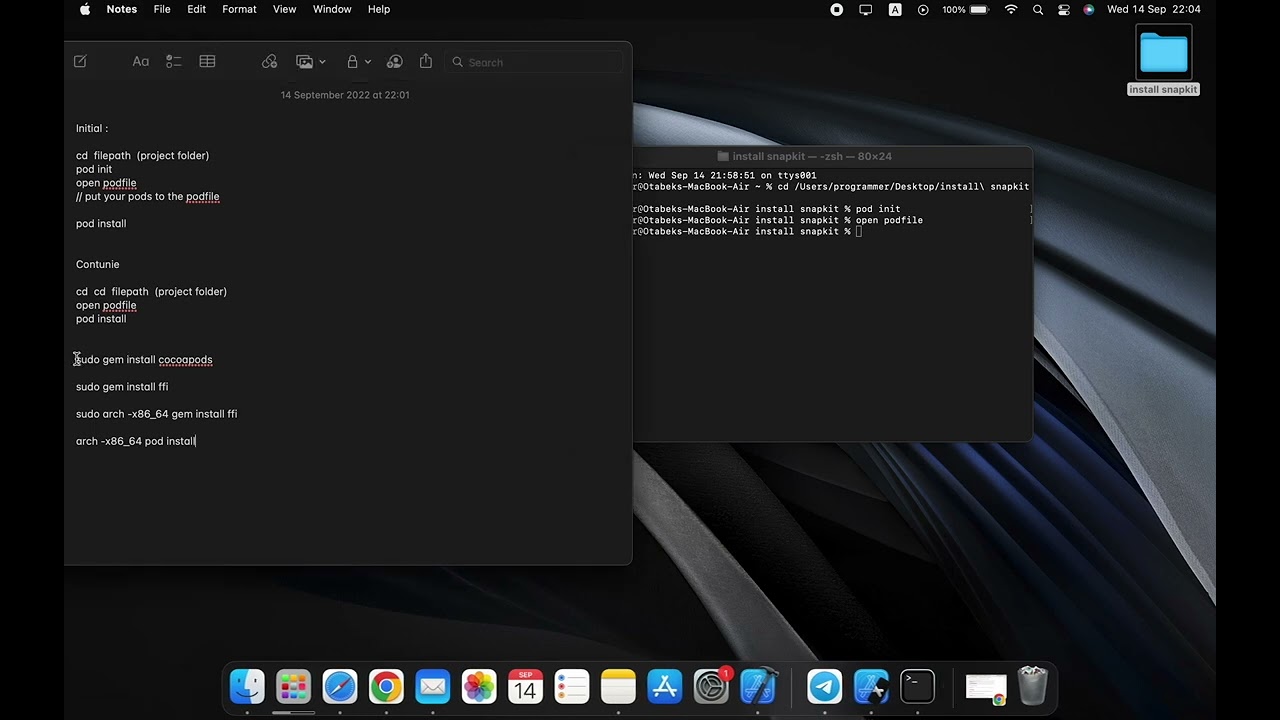The image size is (1280, 720).
Task: Open Photos from the Dock
Action: tap(479, 686)
